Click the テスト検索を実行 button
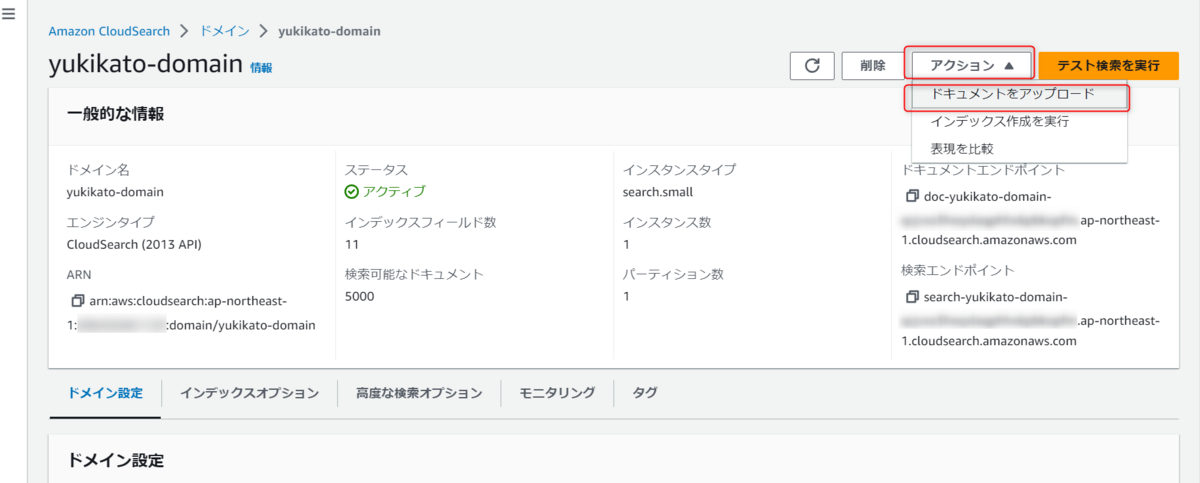 pos(1109,65)
